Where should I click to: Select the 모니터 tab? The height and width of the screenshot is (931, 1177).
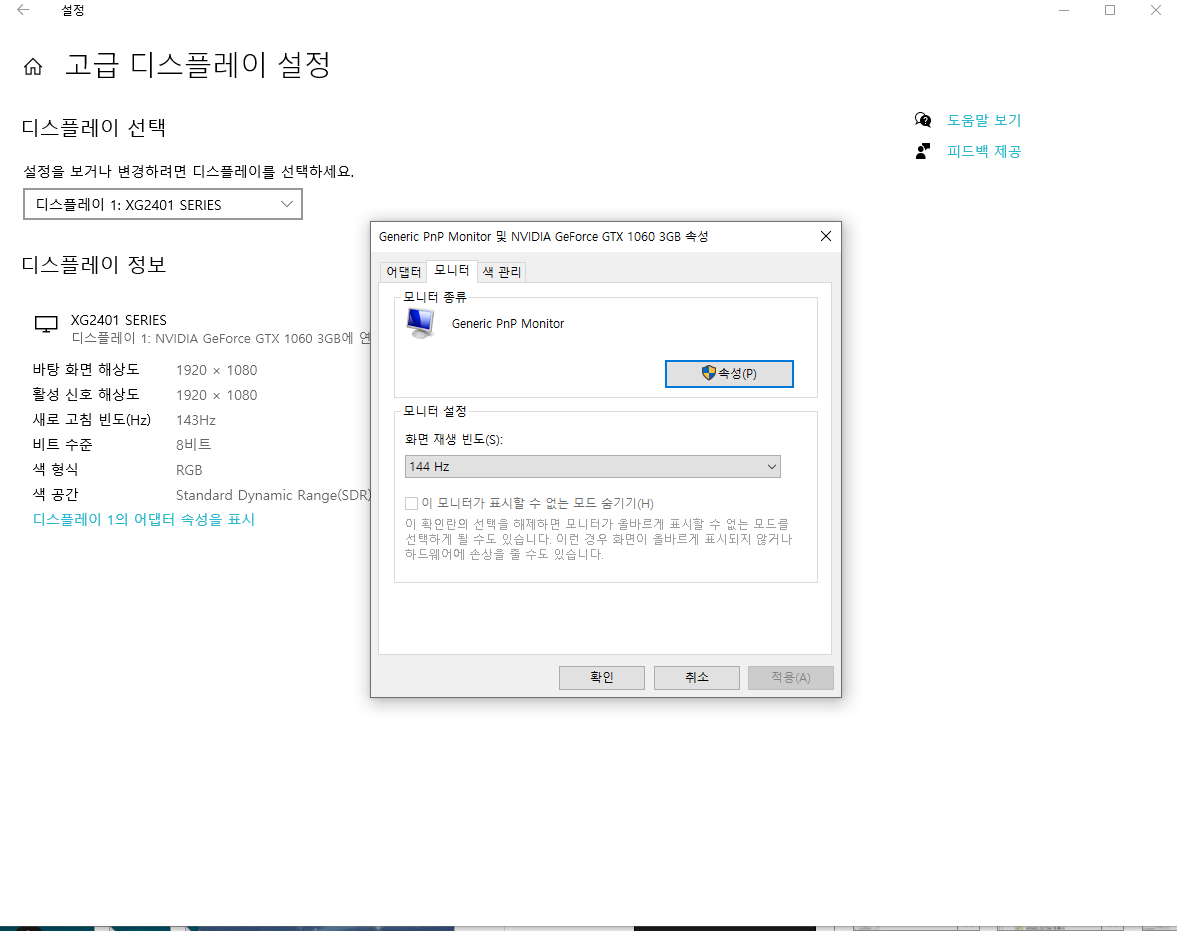tap(452, 270)
